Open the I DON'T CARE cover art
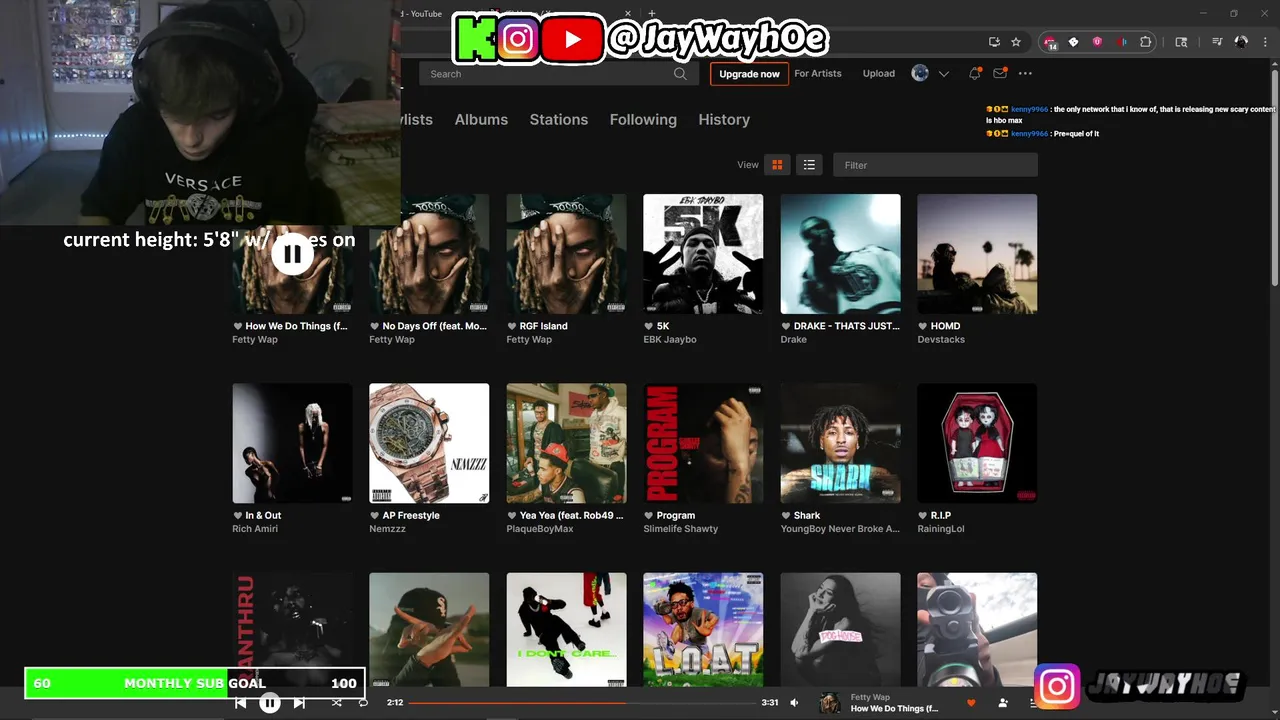Image resolution: width=1280 pixels, height=720 pixels. pos(566,630)
